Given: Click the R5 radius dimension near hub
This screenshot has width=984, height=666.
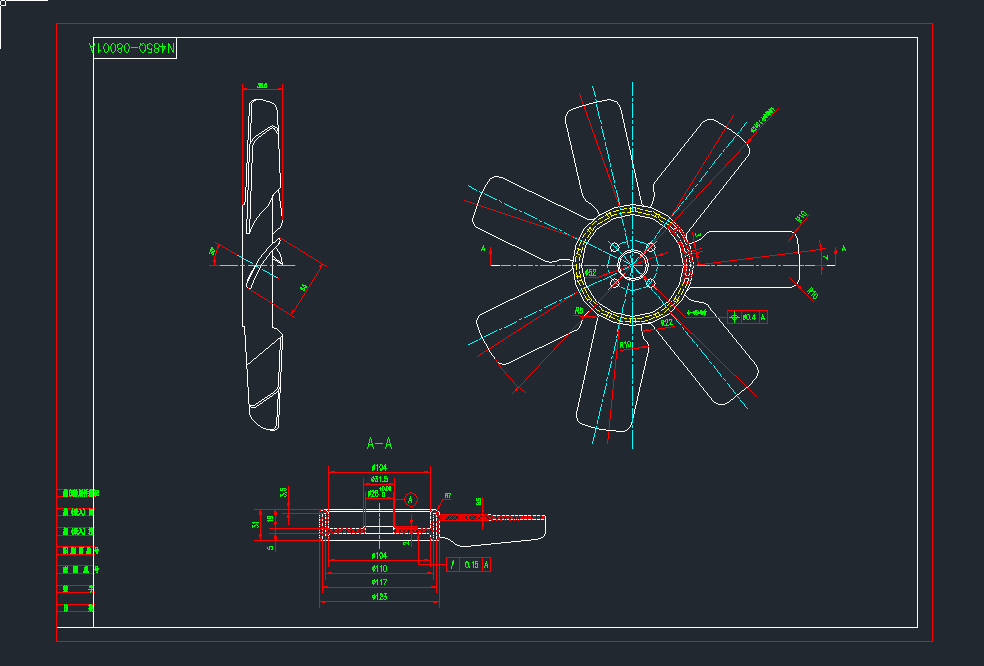Looking at the screenshot, I should click(x=579, y=311).
